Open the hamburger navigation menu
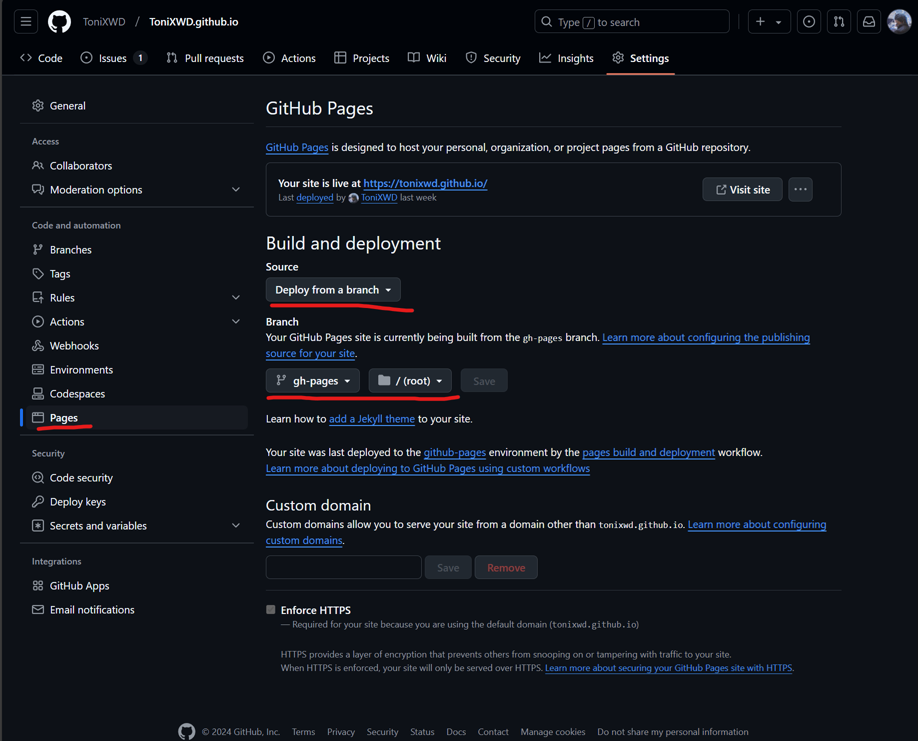The image size is (918, 741). [26, 22]
